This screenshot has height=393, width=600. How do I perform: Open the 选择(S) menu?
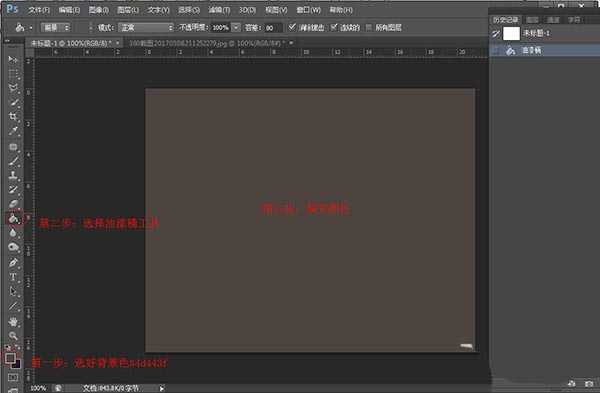click(189, 10)
